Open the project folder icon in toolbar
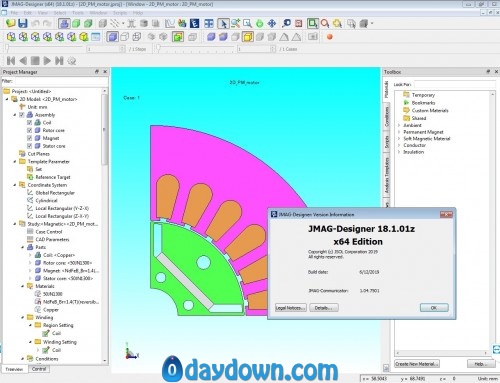500x383 pixels. [10, 23]
